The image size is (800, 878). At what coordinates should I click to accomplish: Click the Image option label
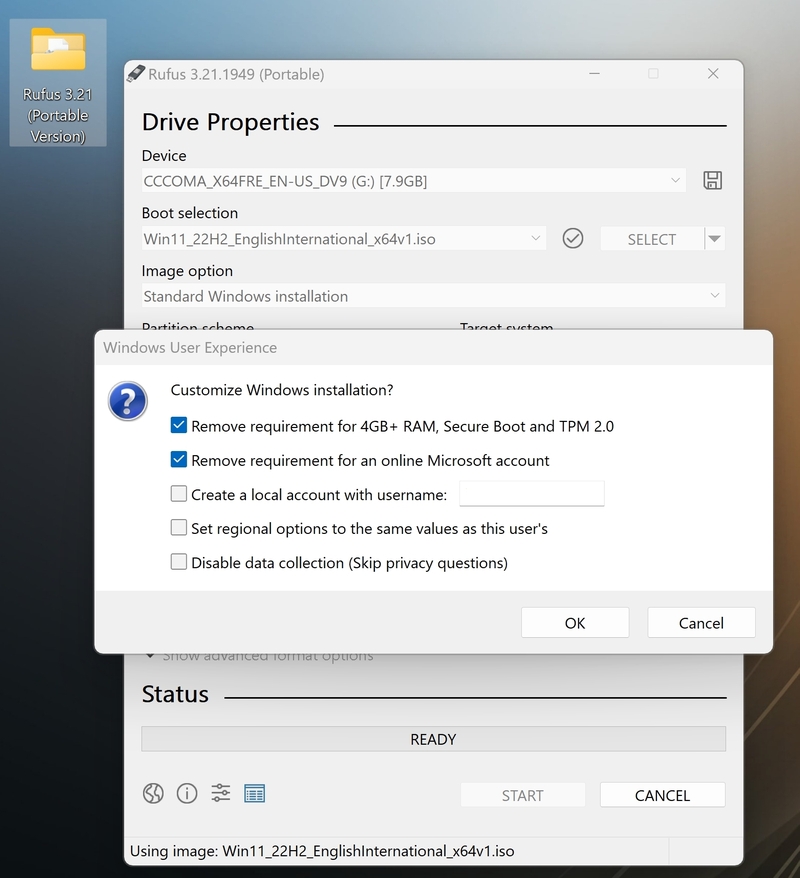pos(187,271)
